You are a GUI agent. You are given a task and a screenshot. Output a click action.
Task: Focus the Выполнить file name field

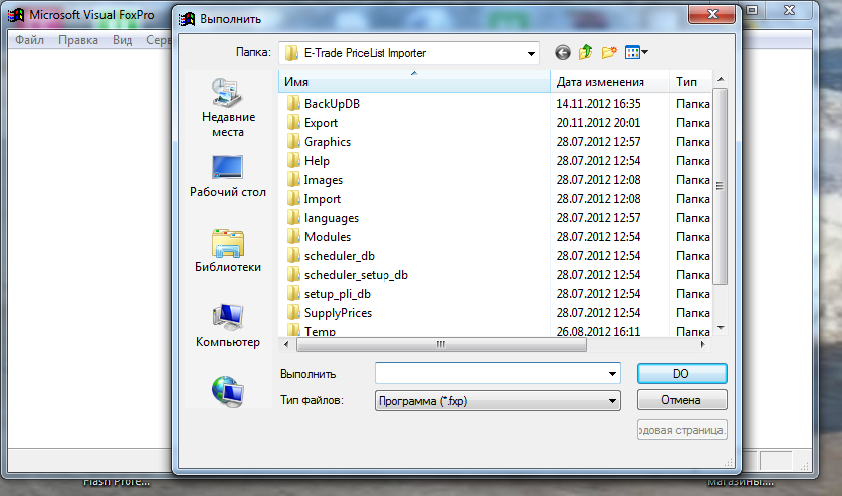pyautogui.click(x=497, y=374)
